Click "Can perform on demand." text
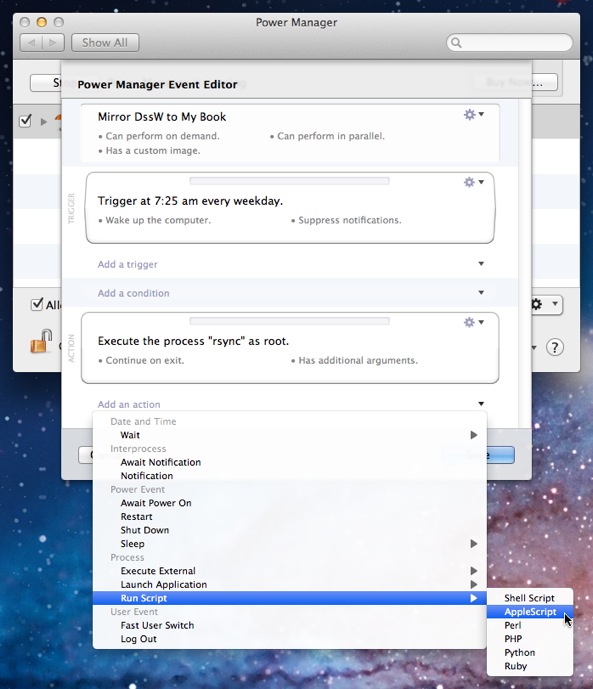Viewport: 593px width, 689px height. coord(163,136)
